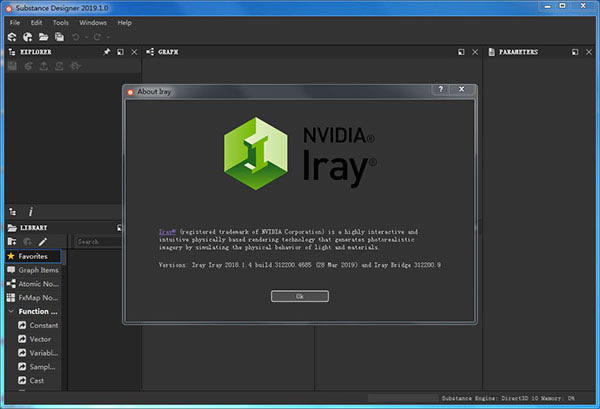
Task: Click the Library search field
Action: point(98,242)
